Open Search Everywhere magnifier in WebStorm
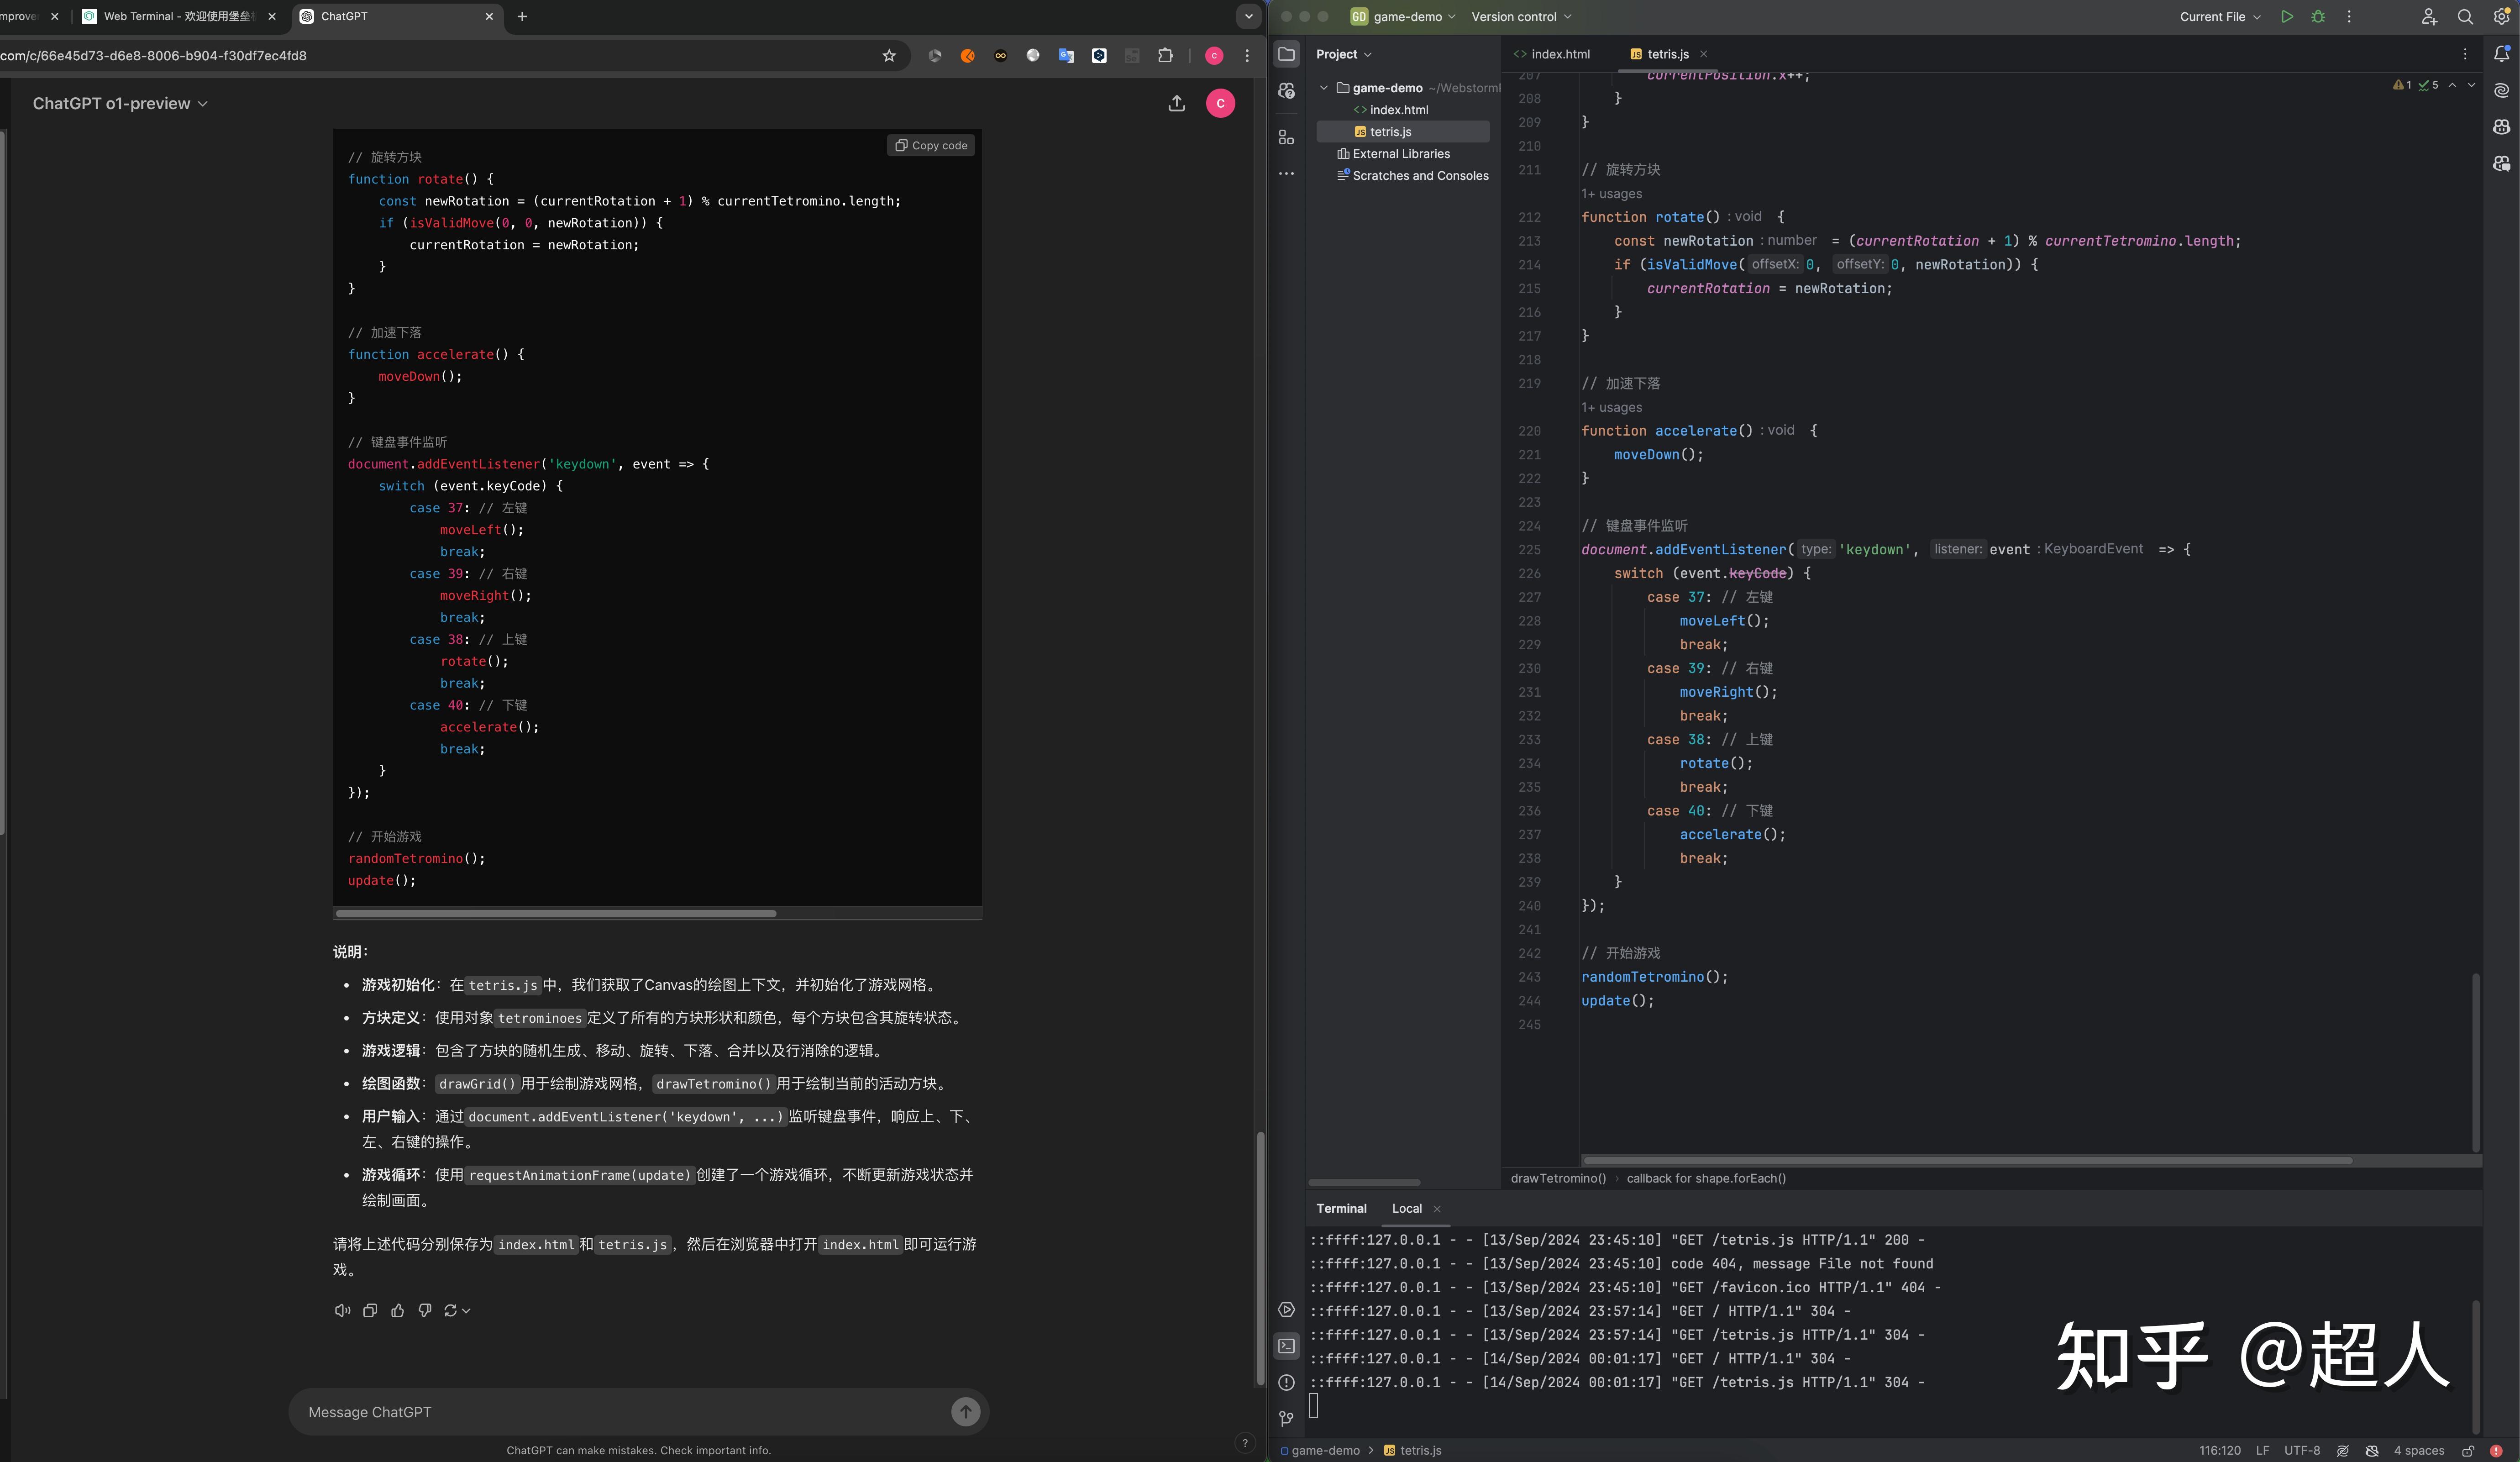2520x1462 pixels. pos(2465,16)
